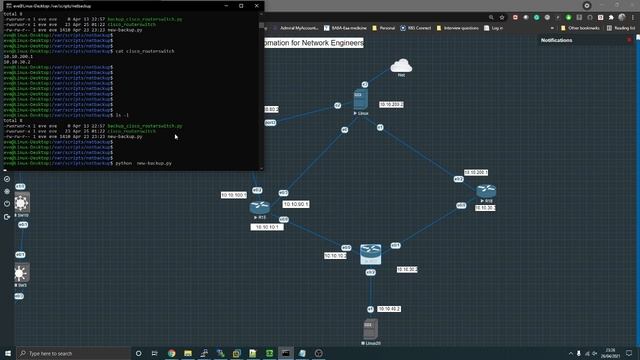The image size is (640, 360).
Task: Open the notification center in system tray
Action: (x=629, y=353)
